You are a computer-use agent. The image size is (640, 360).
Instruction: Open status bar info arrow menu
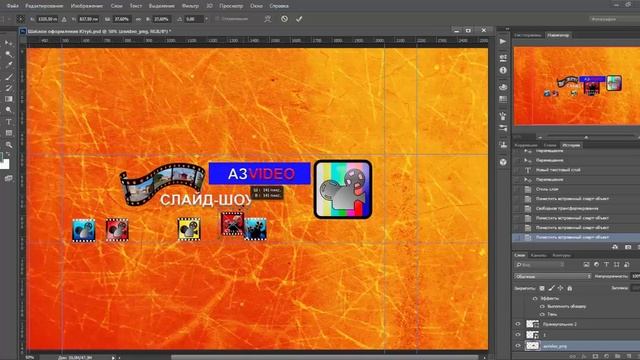tap(113, 358)
